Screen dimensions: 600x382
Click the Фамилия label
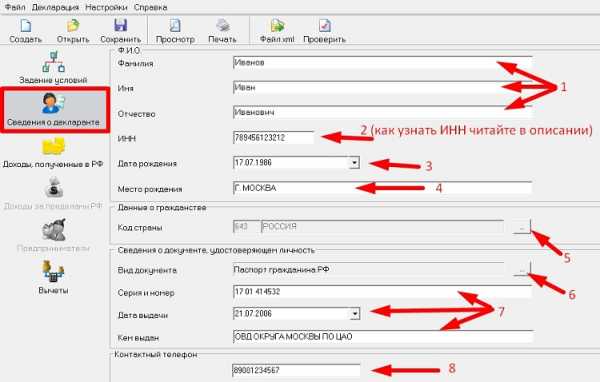pyautogui.click(x=135, y=64)
